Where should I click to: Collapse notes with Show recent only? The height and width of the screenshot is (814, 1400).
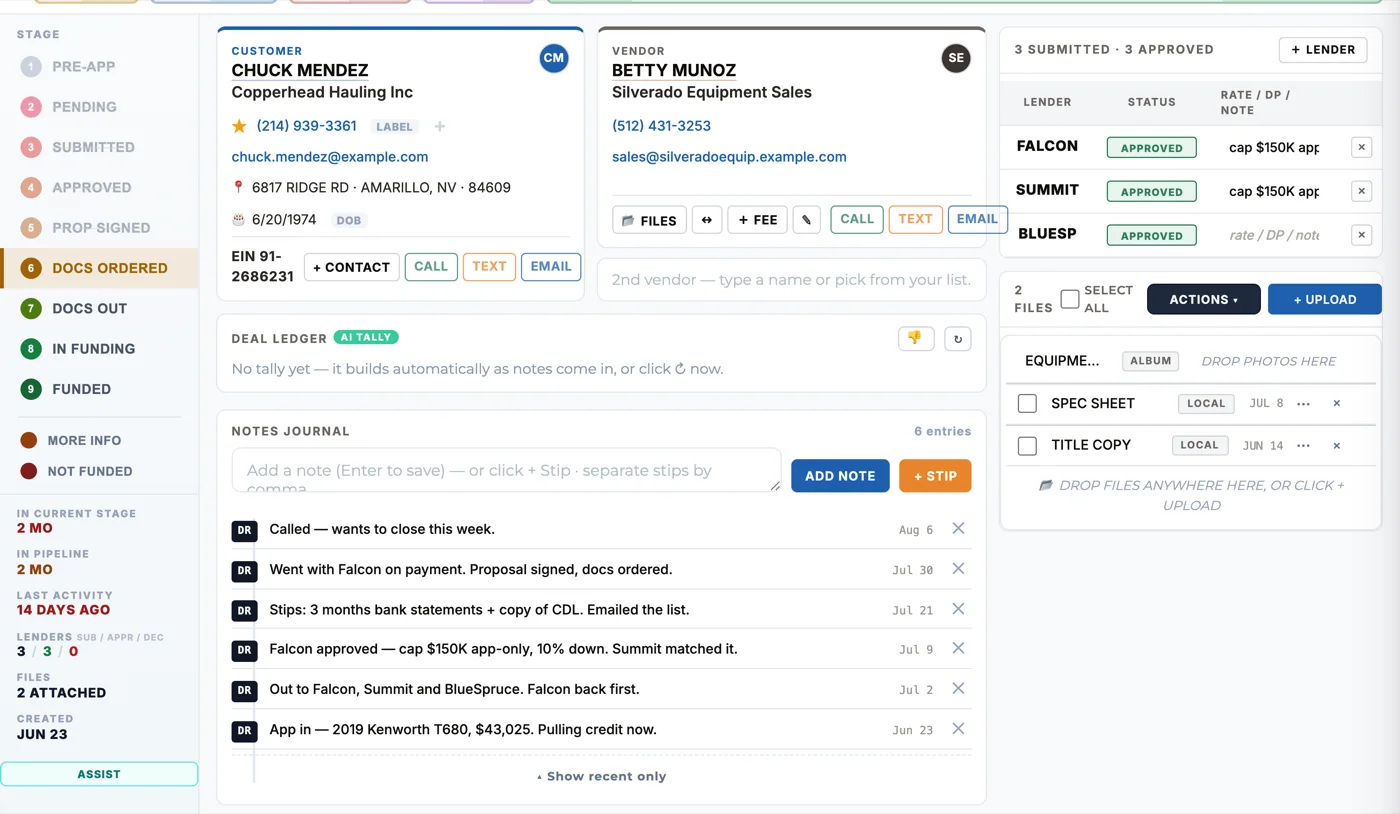tap(601, 776)
